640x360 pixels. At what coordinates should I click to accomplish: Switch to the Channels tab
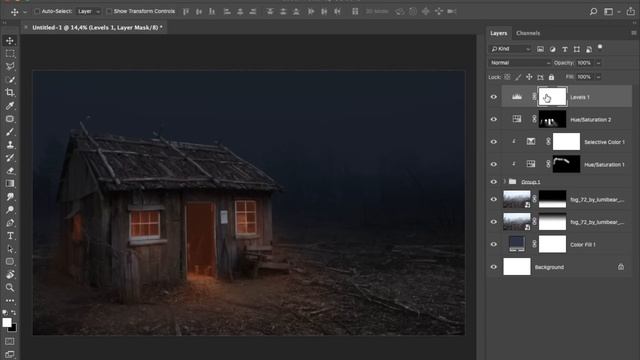[x=528, y=33]
